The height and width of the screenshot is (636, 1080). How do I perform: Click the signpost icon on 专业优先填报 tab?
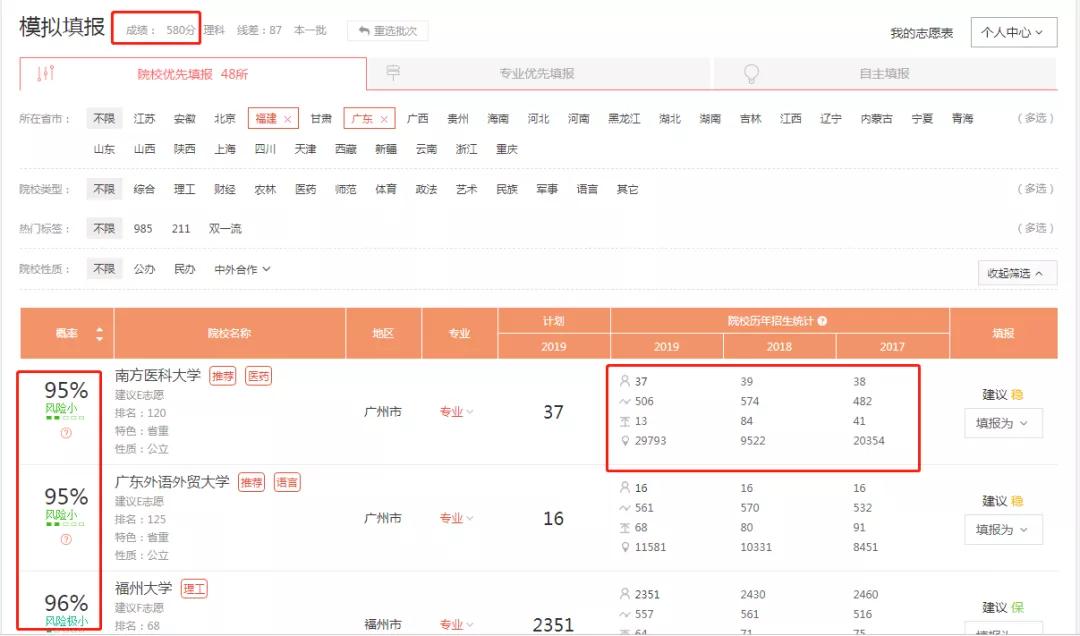[393, 72]
